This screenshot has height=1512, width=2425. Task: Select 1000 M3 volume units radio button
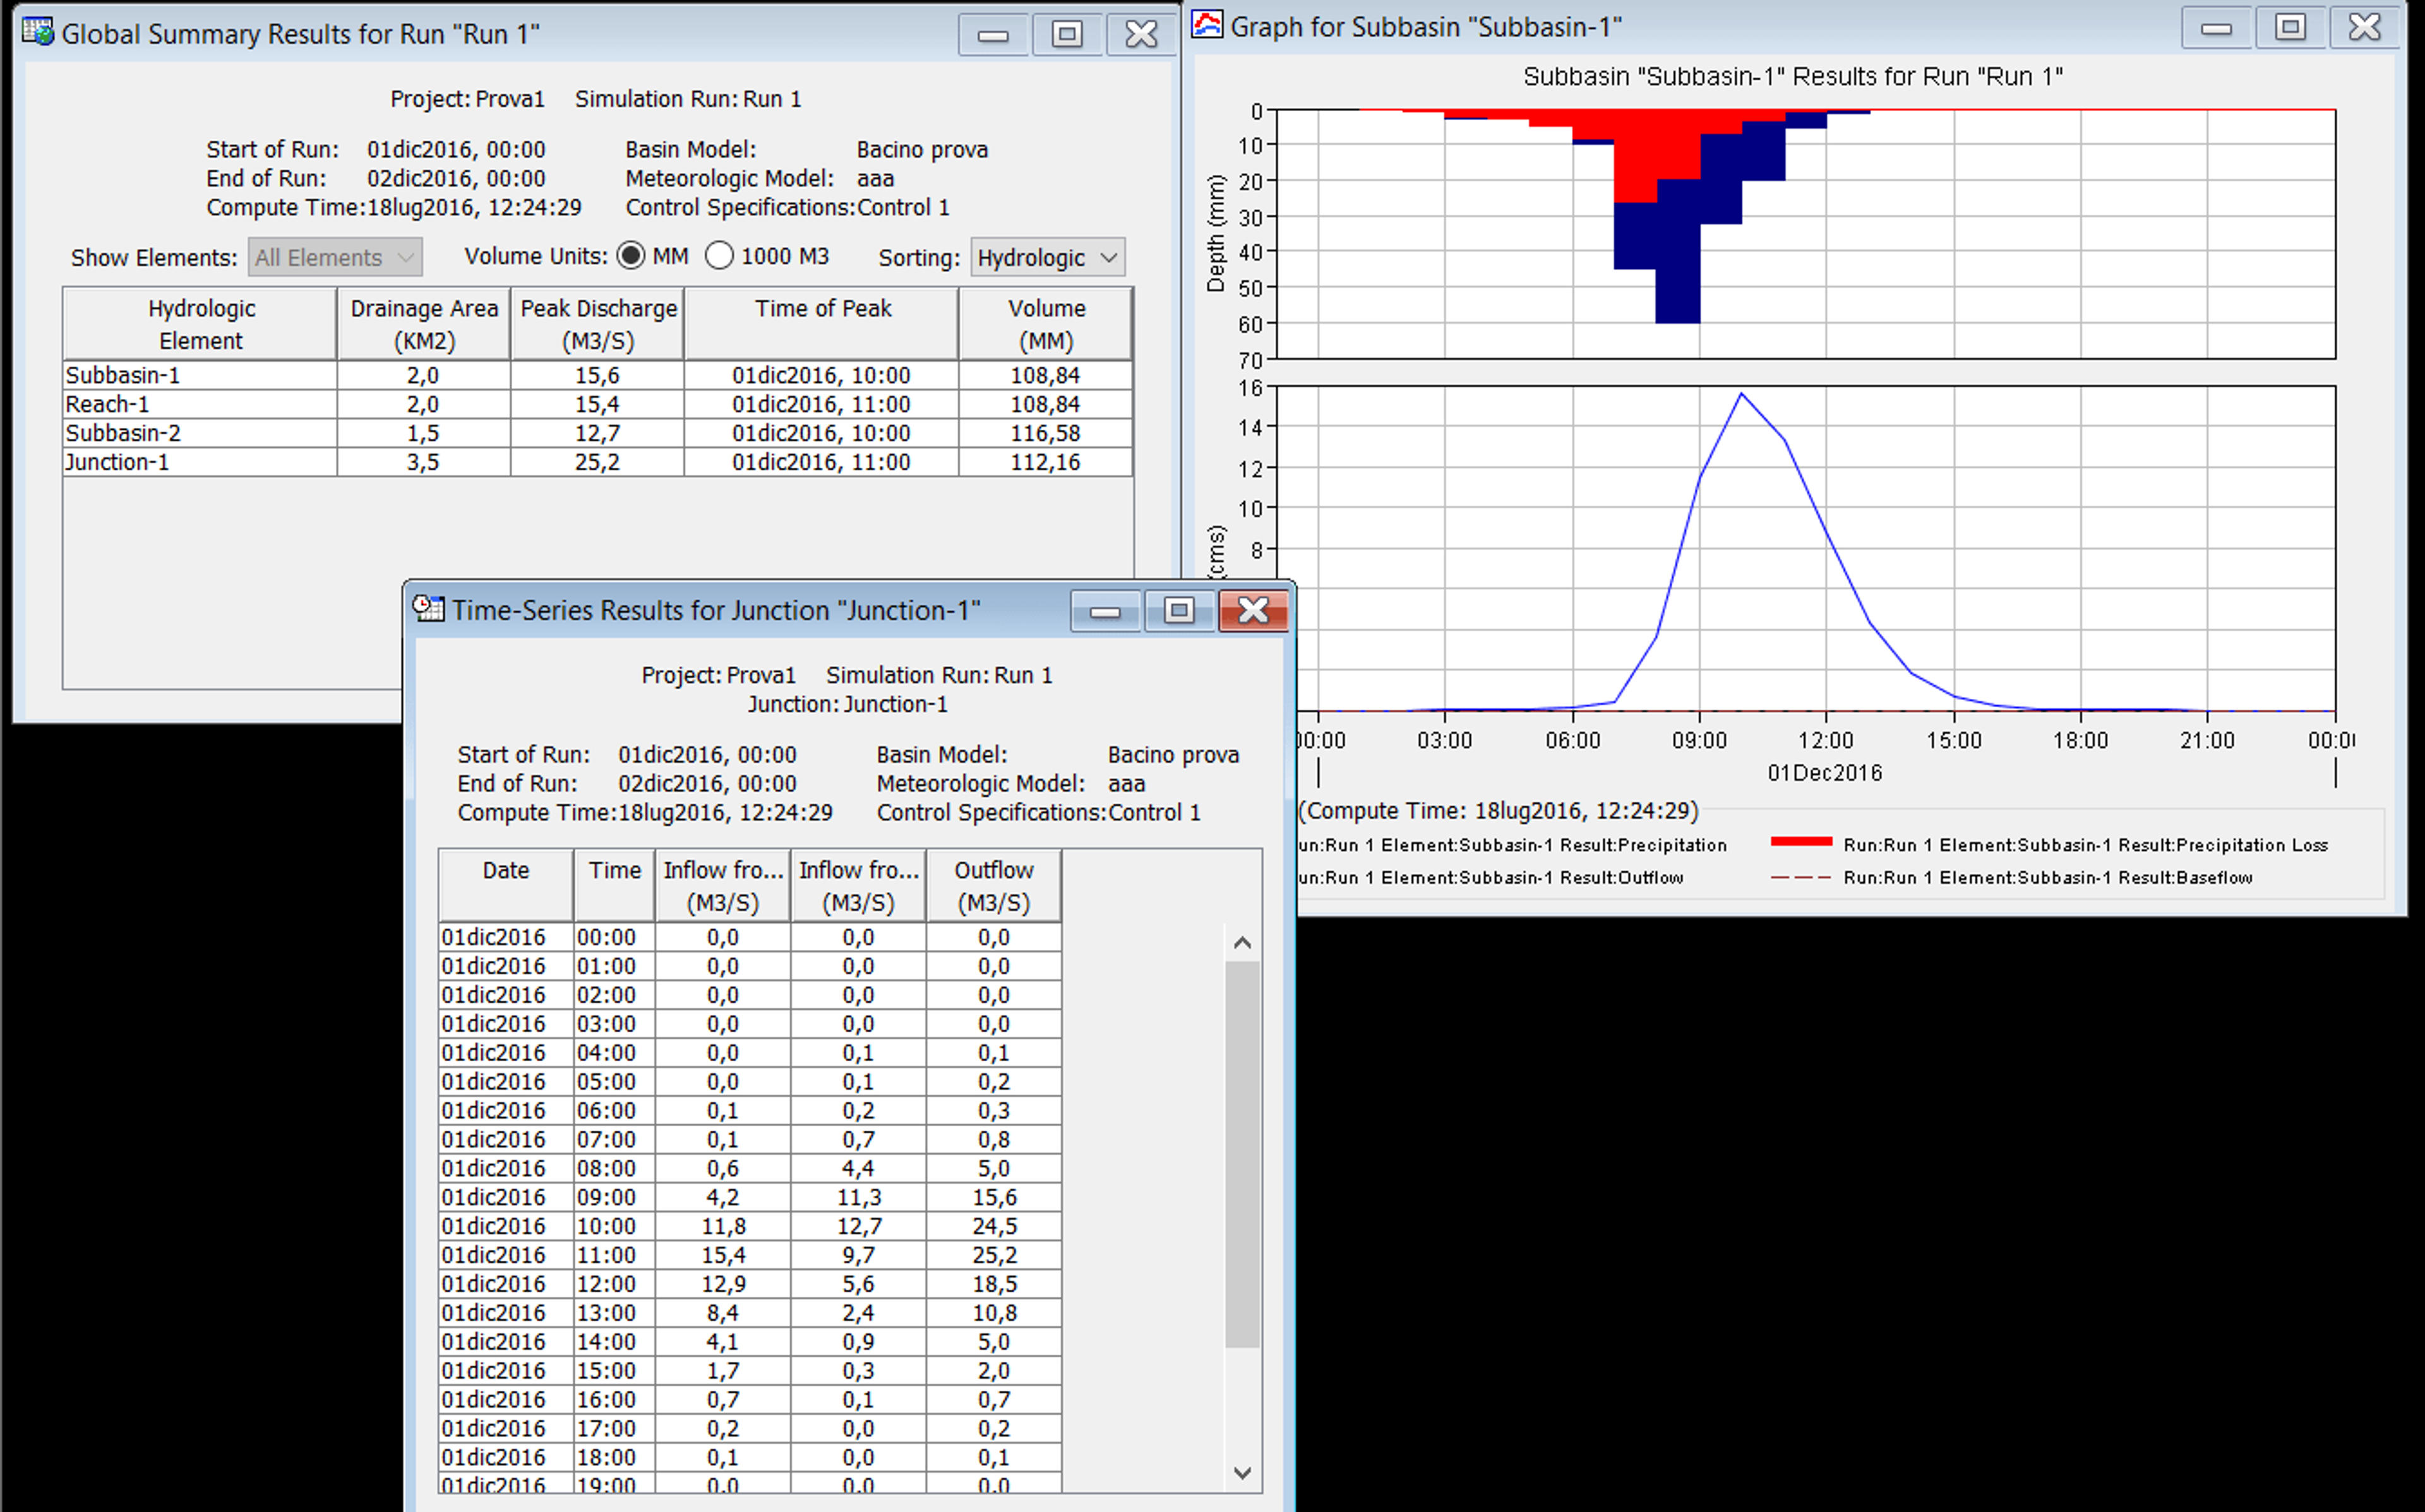[x=719, y=256]
